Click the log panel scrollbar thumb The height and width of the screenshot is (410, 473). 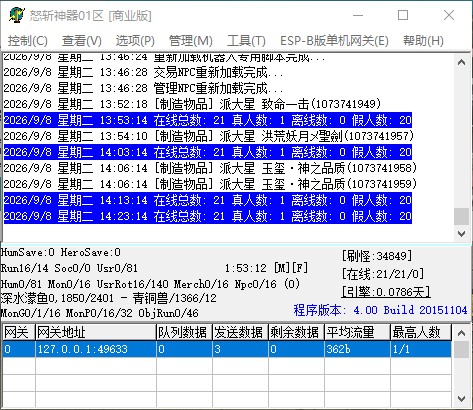(x=461, y=216)
